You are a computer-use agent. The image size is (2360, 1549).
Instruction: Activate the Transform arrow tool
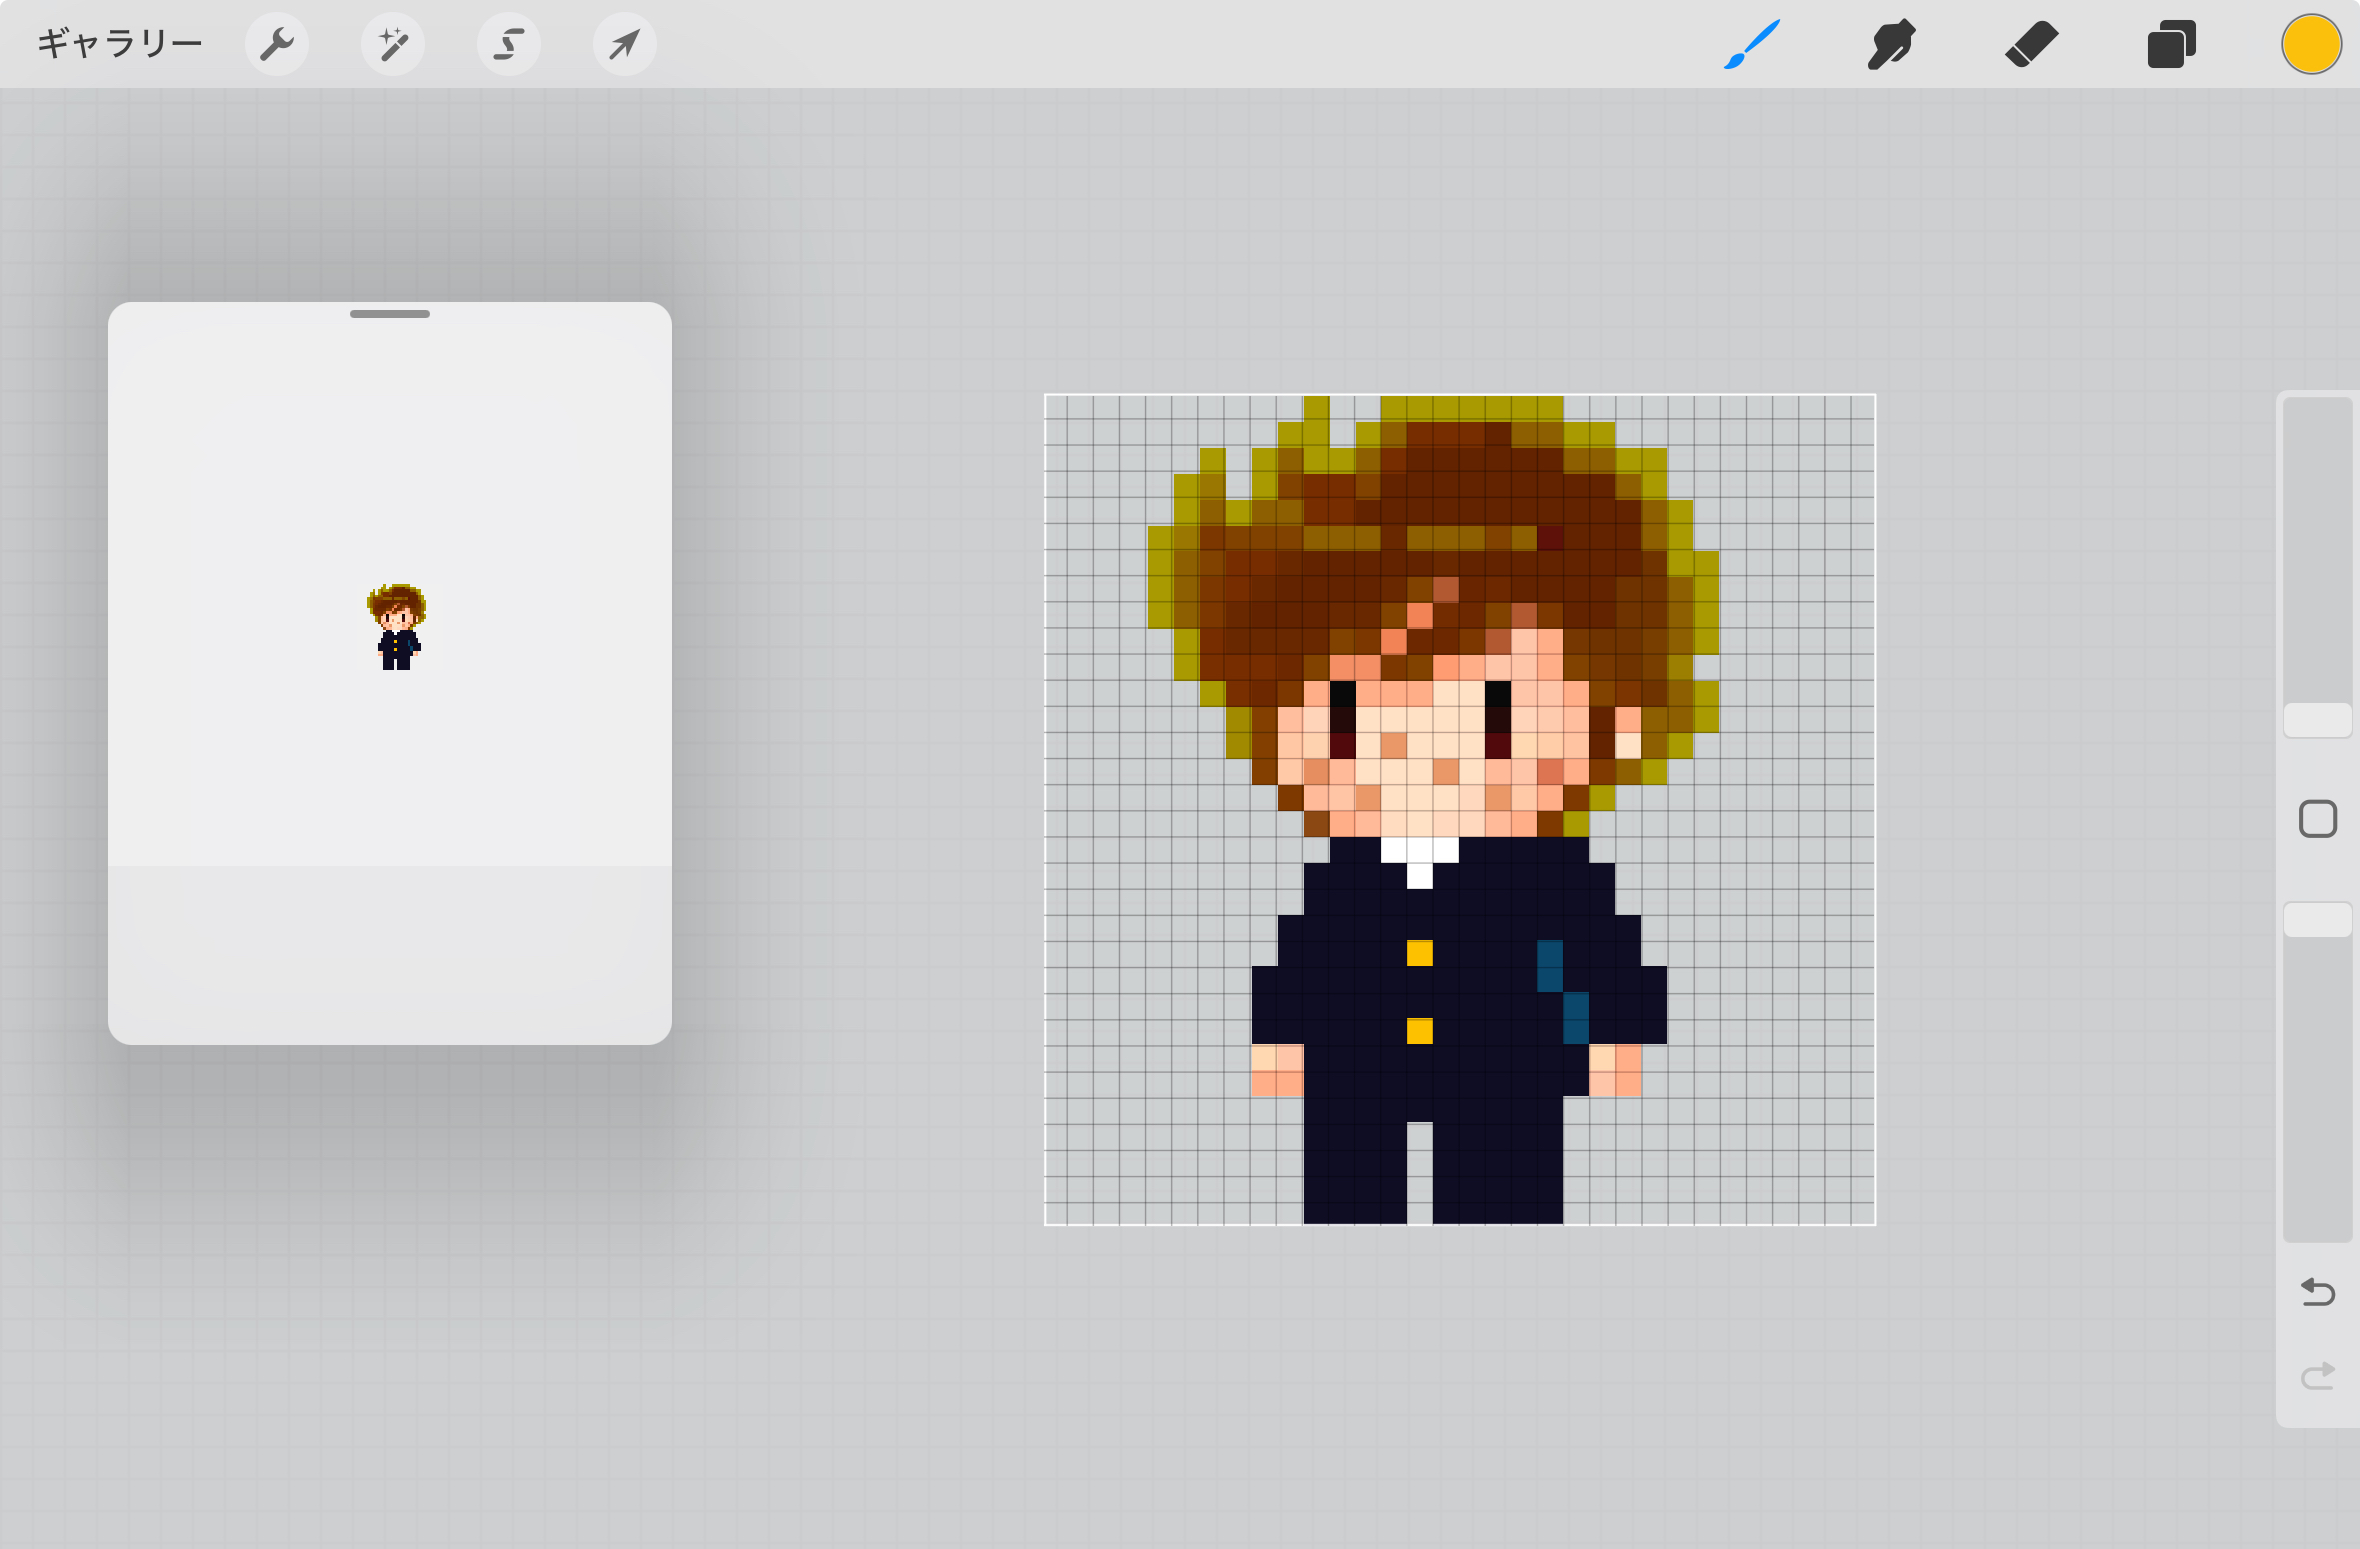pos(625,44)
